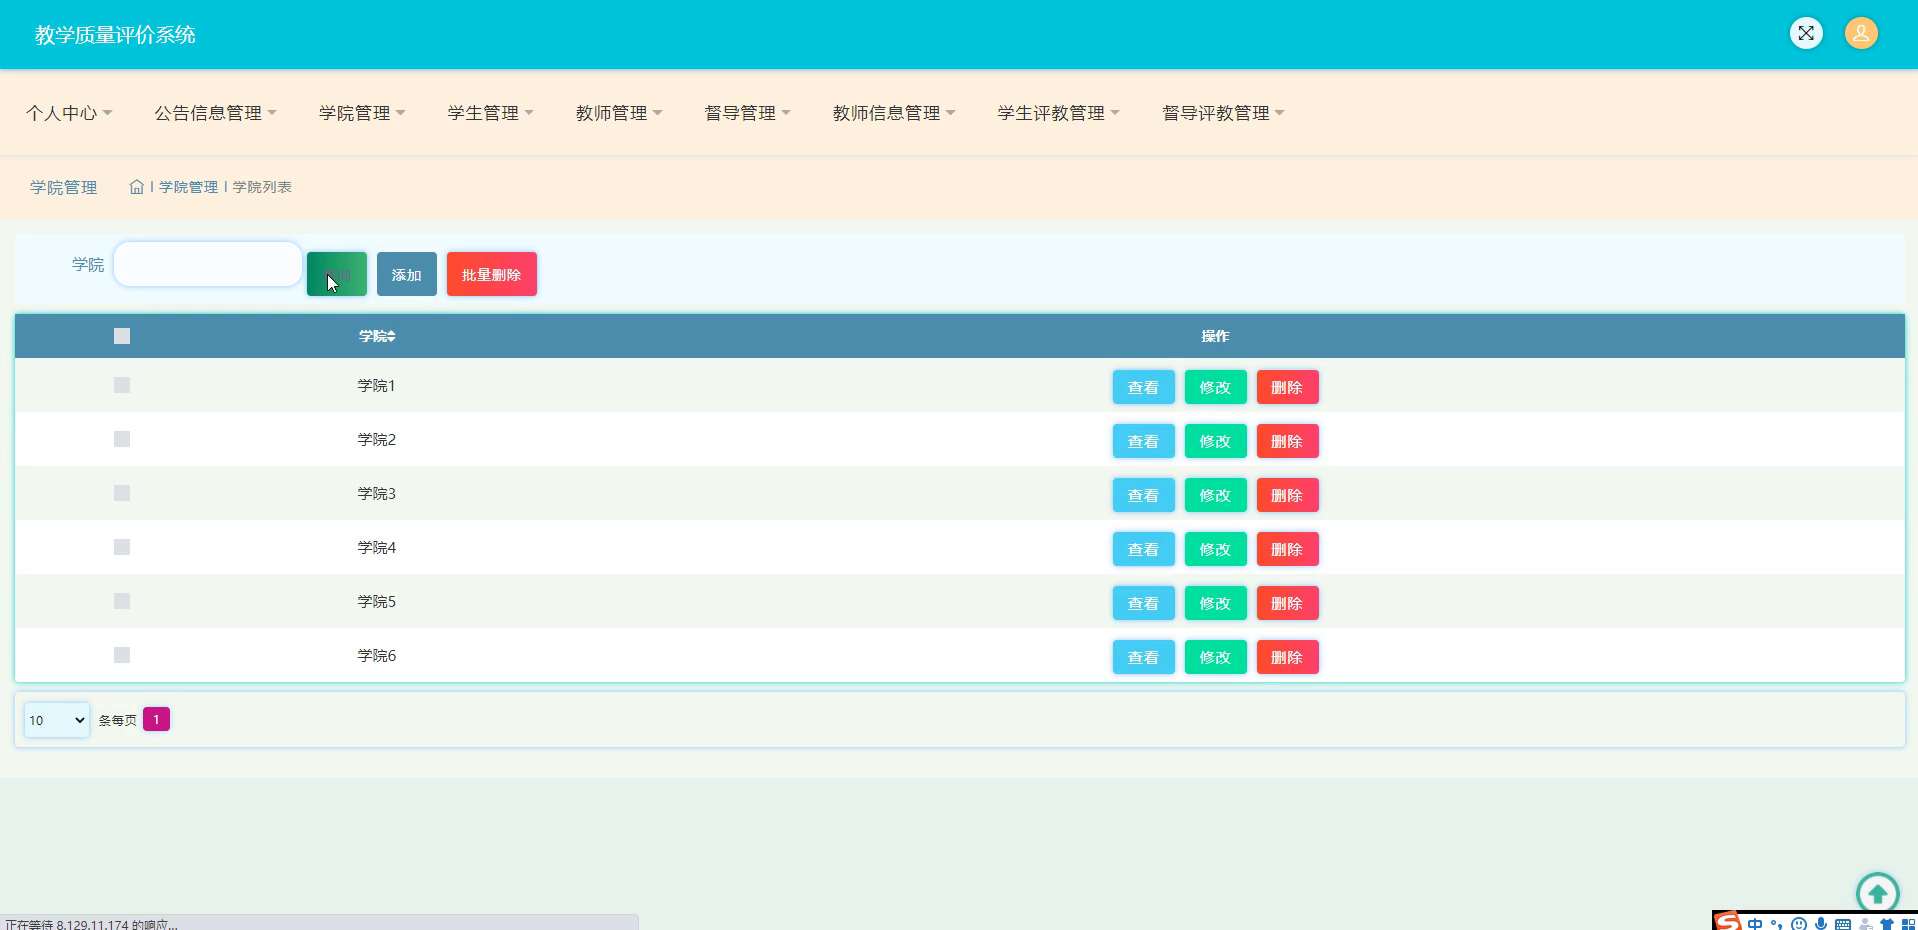Click the home icon in breadcrumb
The width and height of the screenshot is (1918, 930).
pyautogui.click(x=137, y=187)
